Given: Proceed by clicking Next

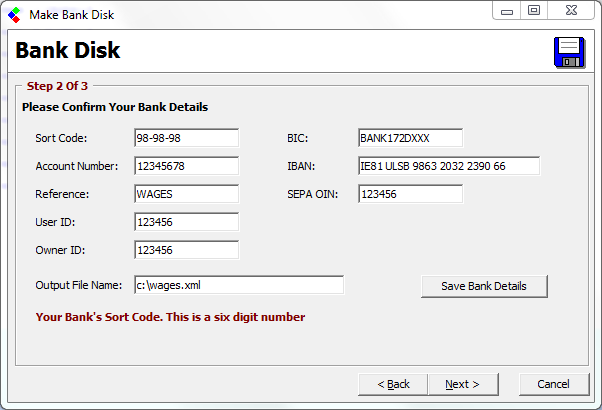Looking at the screenshot, I should point(462,384).
